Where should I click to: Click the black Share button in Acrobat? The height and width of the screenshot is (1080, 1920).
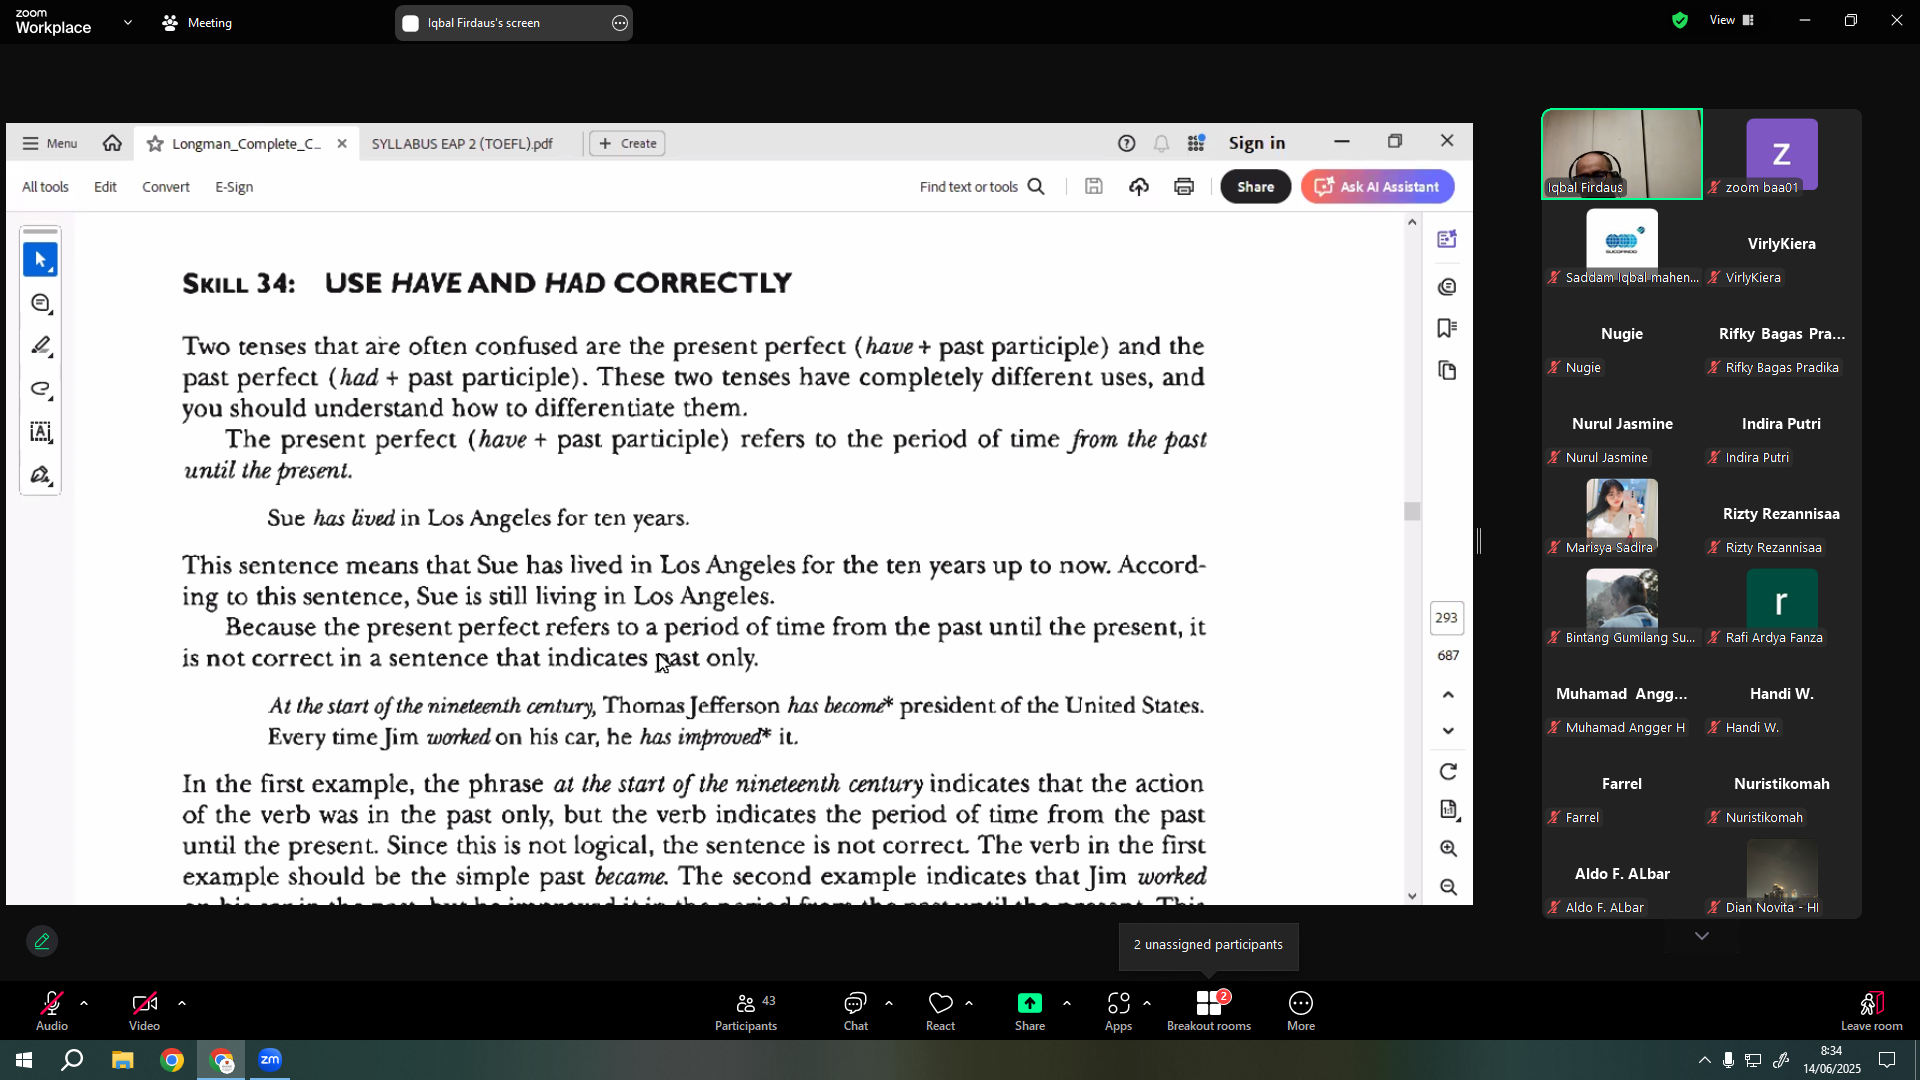tap(1255, 187)
